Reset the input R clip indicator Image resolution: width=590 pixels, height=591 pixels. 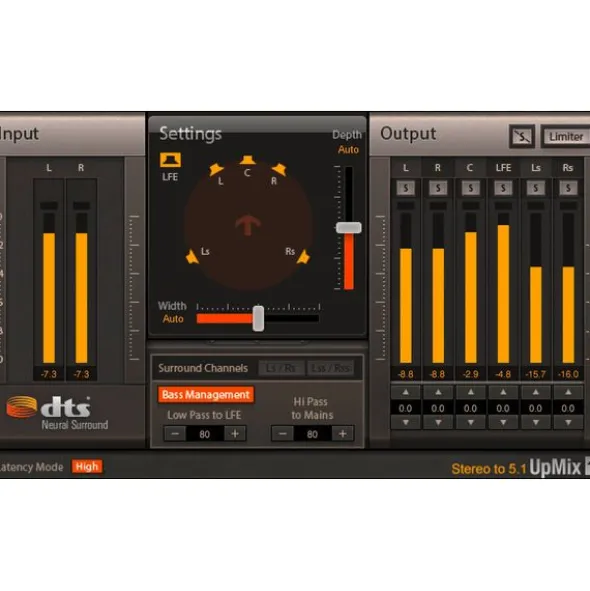coord(81,205)
